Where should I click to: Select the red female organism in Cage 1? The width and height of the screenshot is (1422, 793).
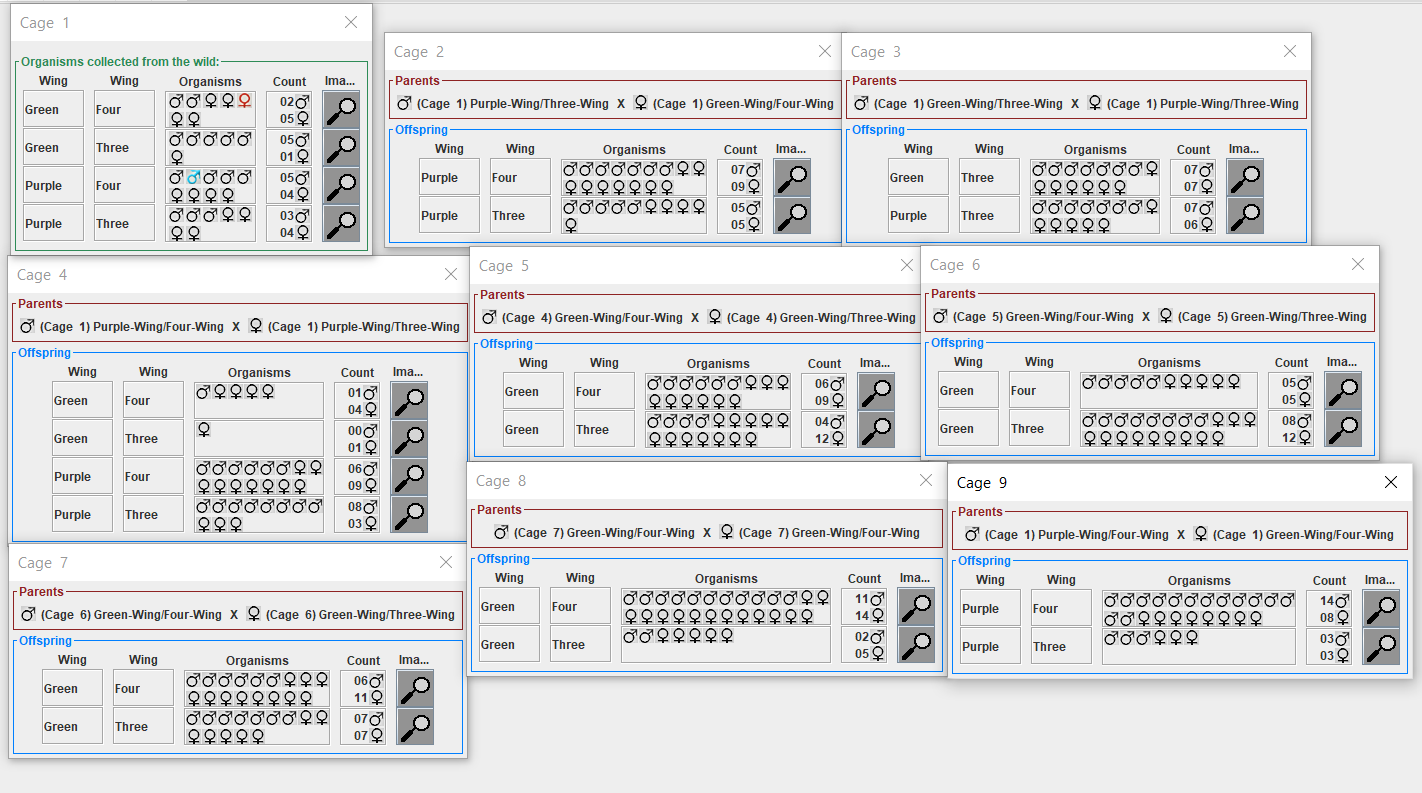tap(244, 101)
